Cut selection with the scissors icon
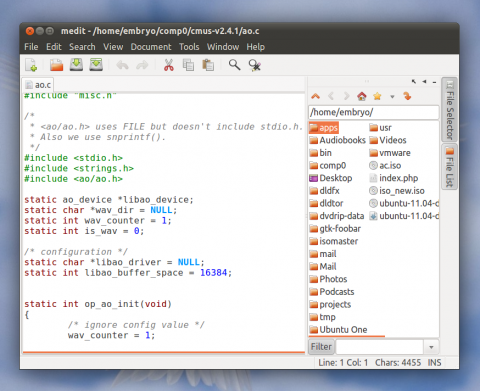The height and width of the screenshot is (391, 480). click(x=169, y=65)
